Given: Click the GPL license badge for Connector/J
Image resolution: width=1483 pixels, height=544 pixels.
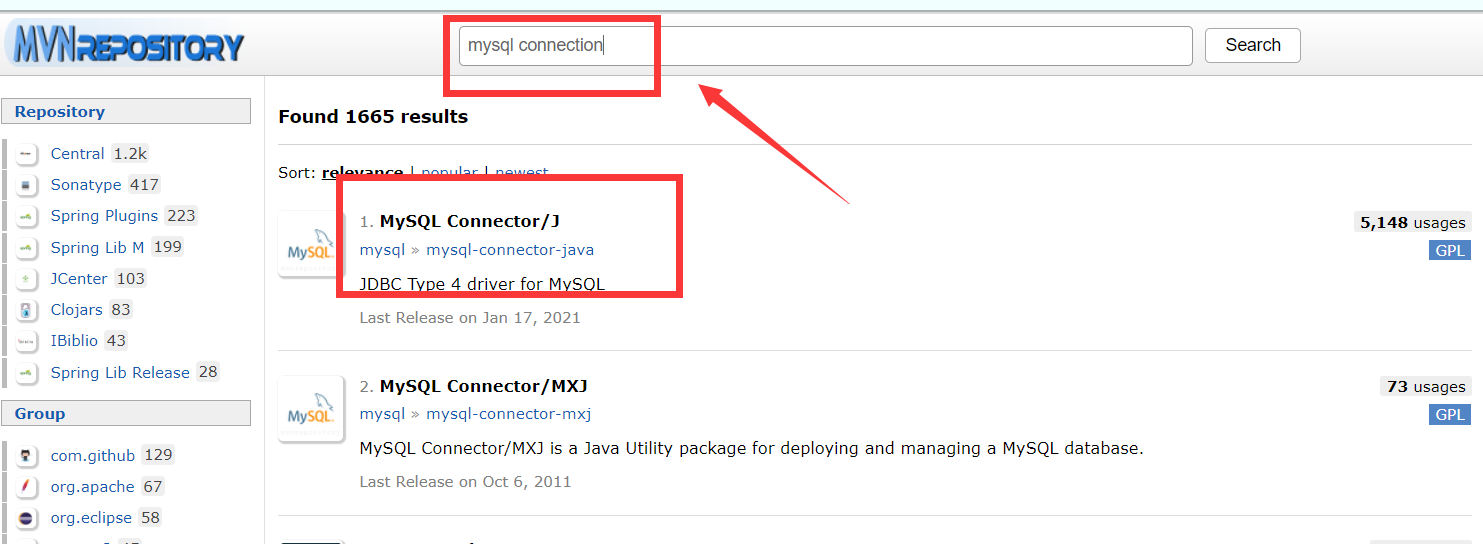Looking at the screenshot, I should [1449, 250].
